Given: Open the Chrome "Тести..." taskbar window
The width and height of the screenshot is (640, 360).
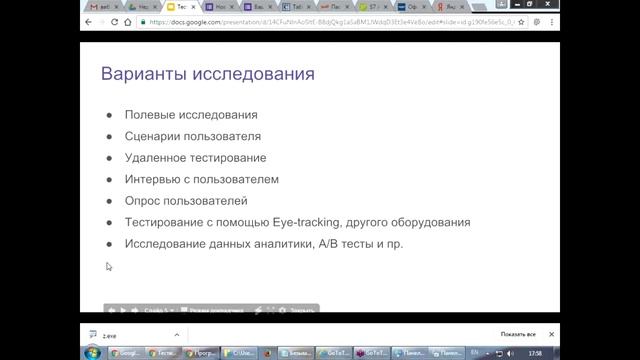Looking at the screenshot, I should click(163, 353).
